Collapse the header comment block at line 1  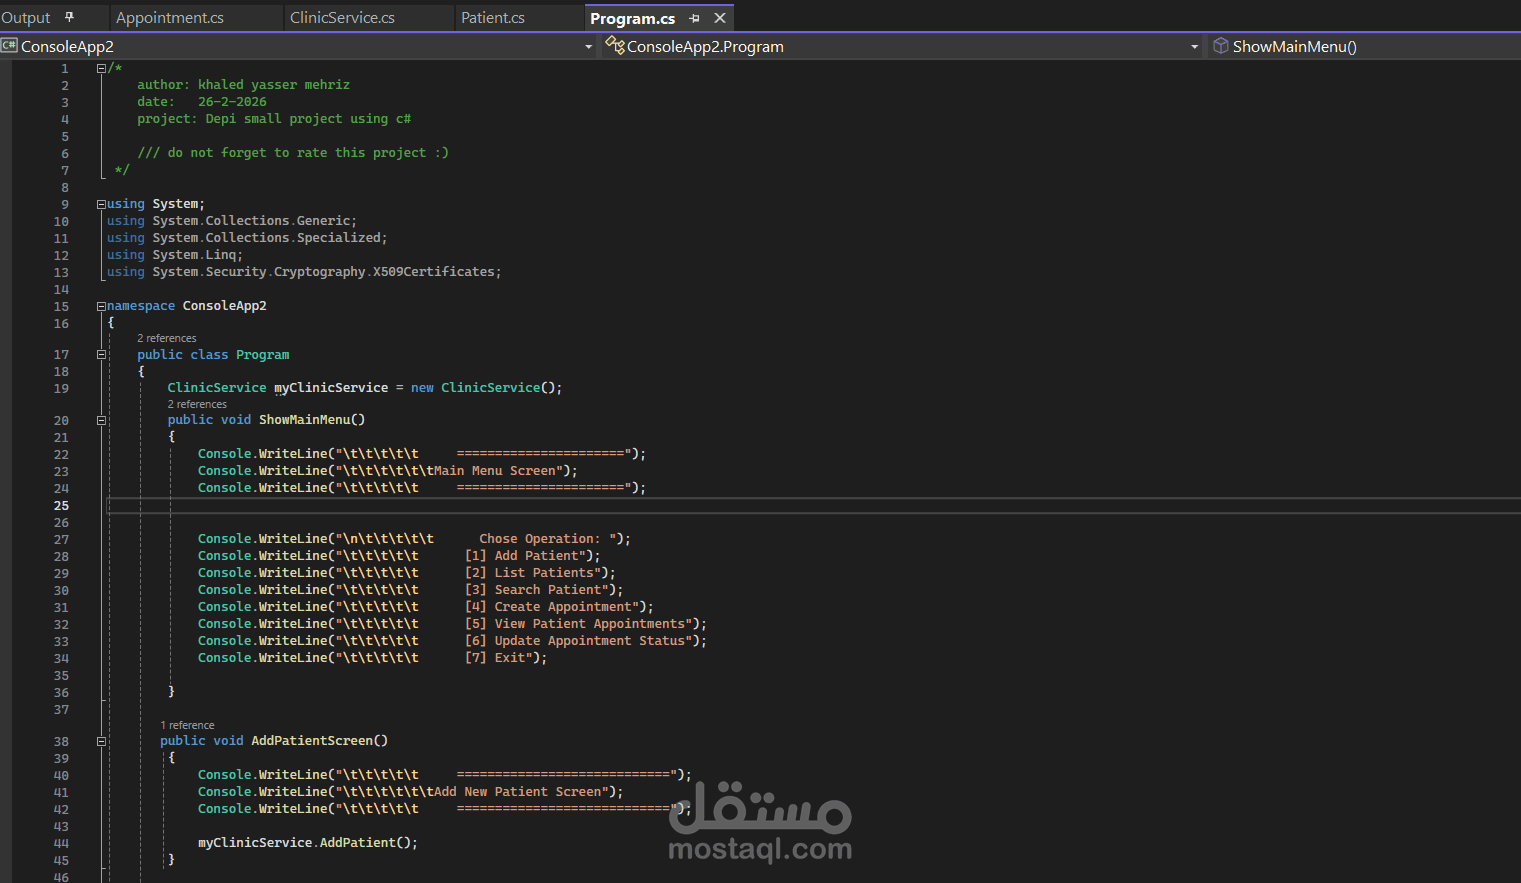click(x=101, y=68)
